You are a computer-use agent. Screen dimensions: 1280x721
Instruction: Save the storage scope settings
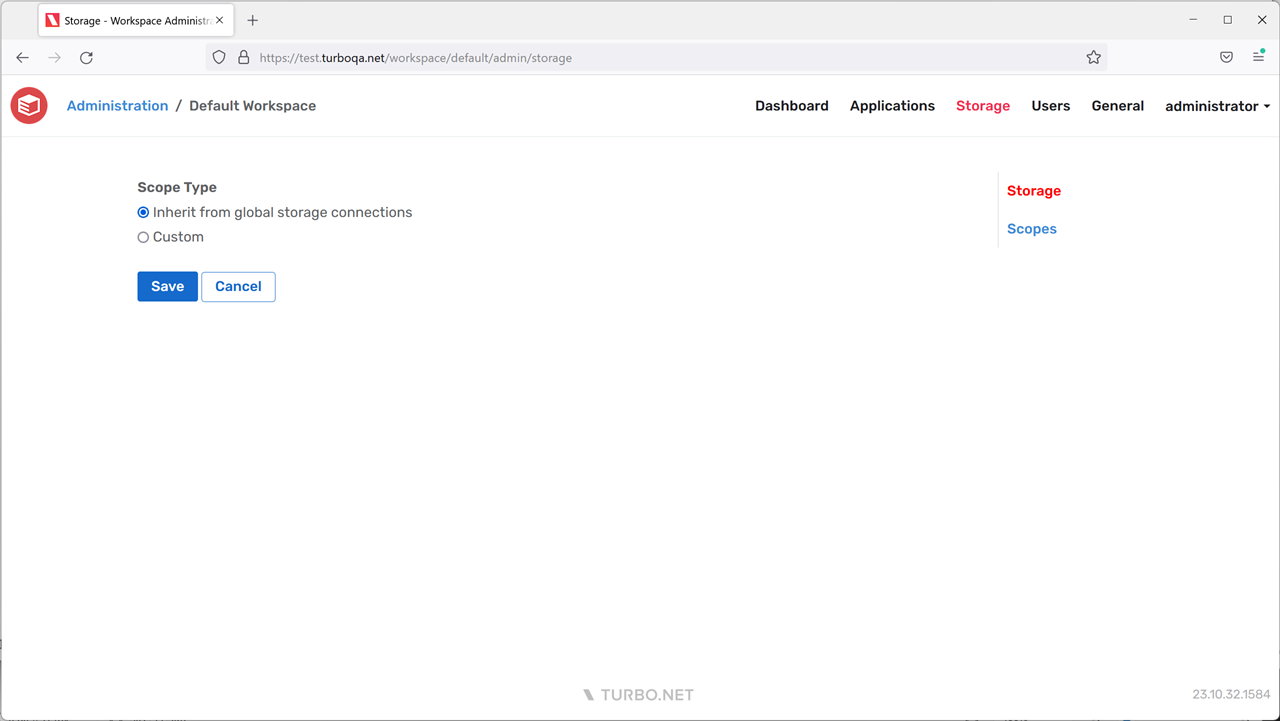click(168, 287)
